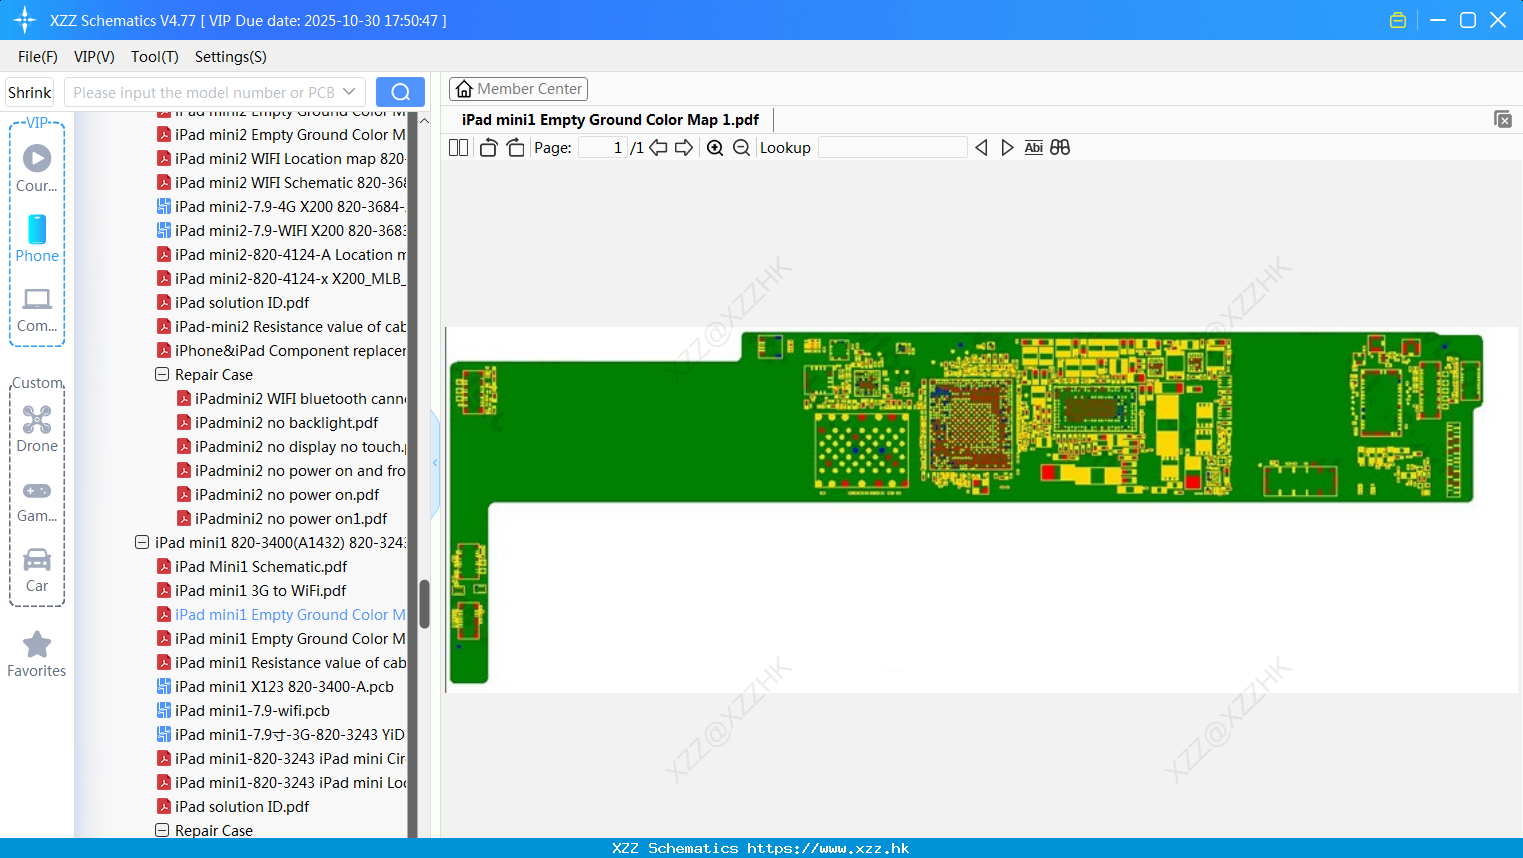Open the File(F) menu

coord(38,57)
